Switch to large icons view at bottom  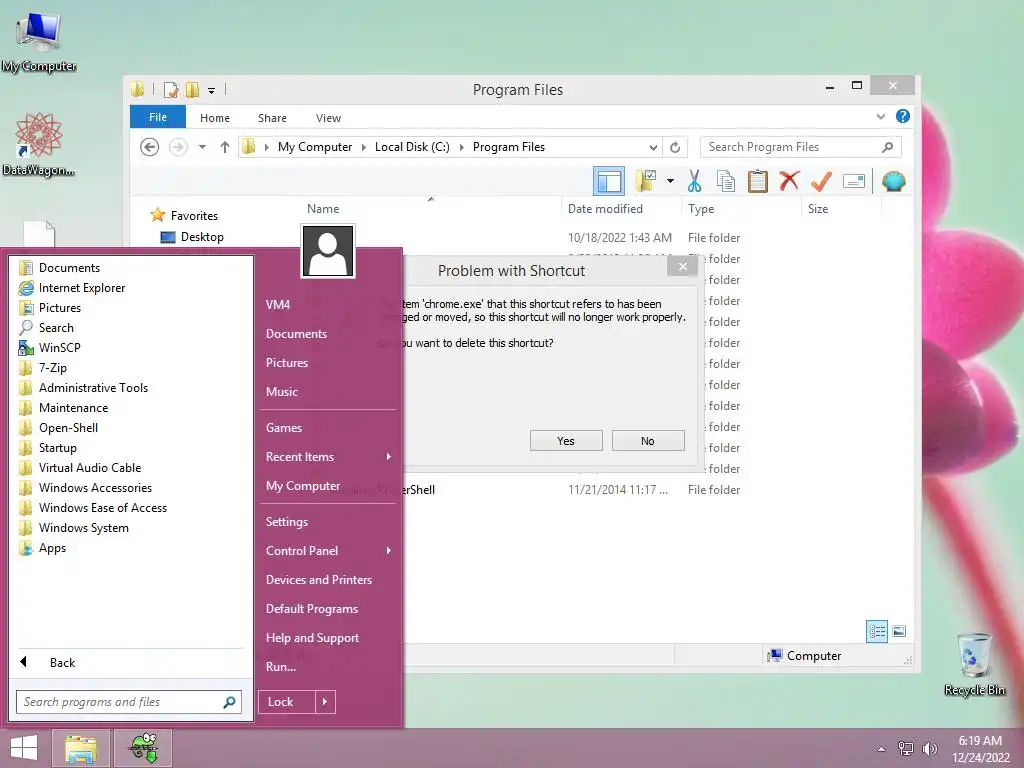click(899, 631)
